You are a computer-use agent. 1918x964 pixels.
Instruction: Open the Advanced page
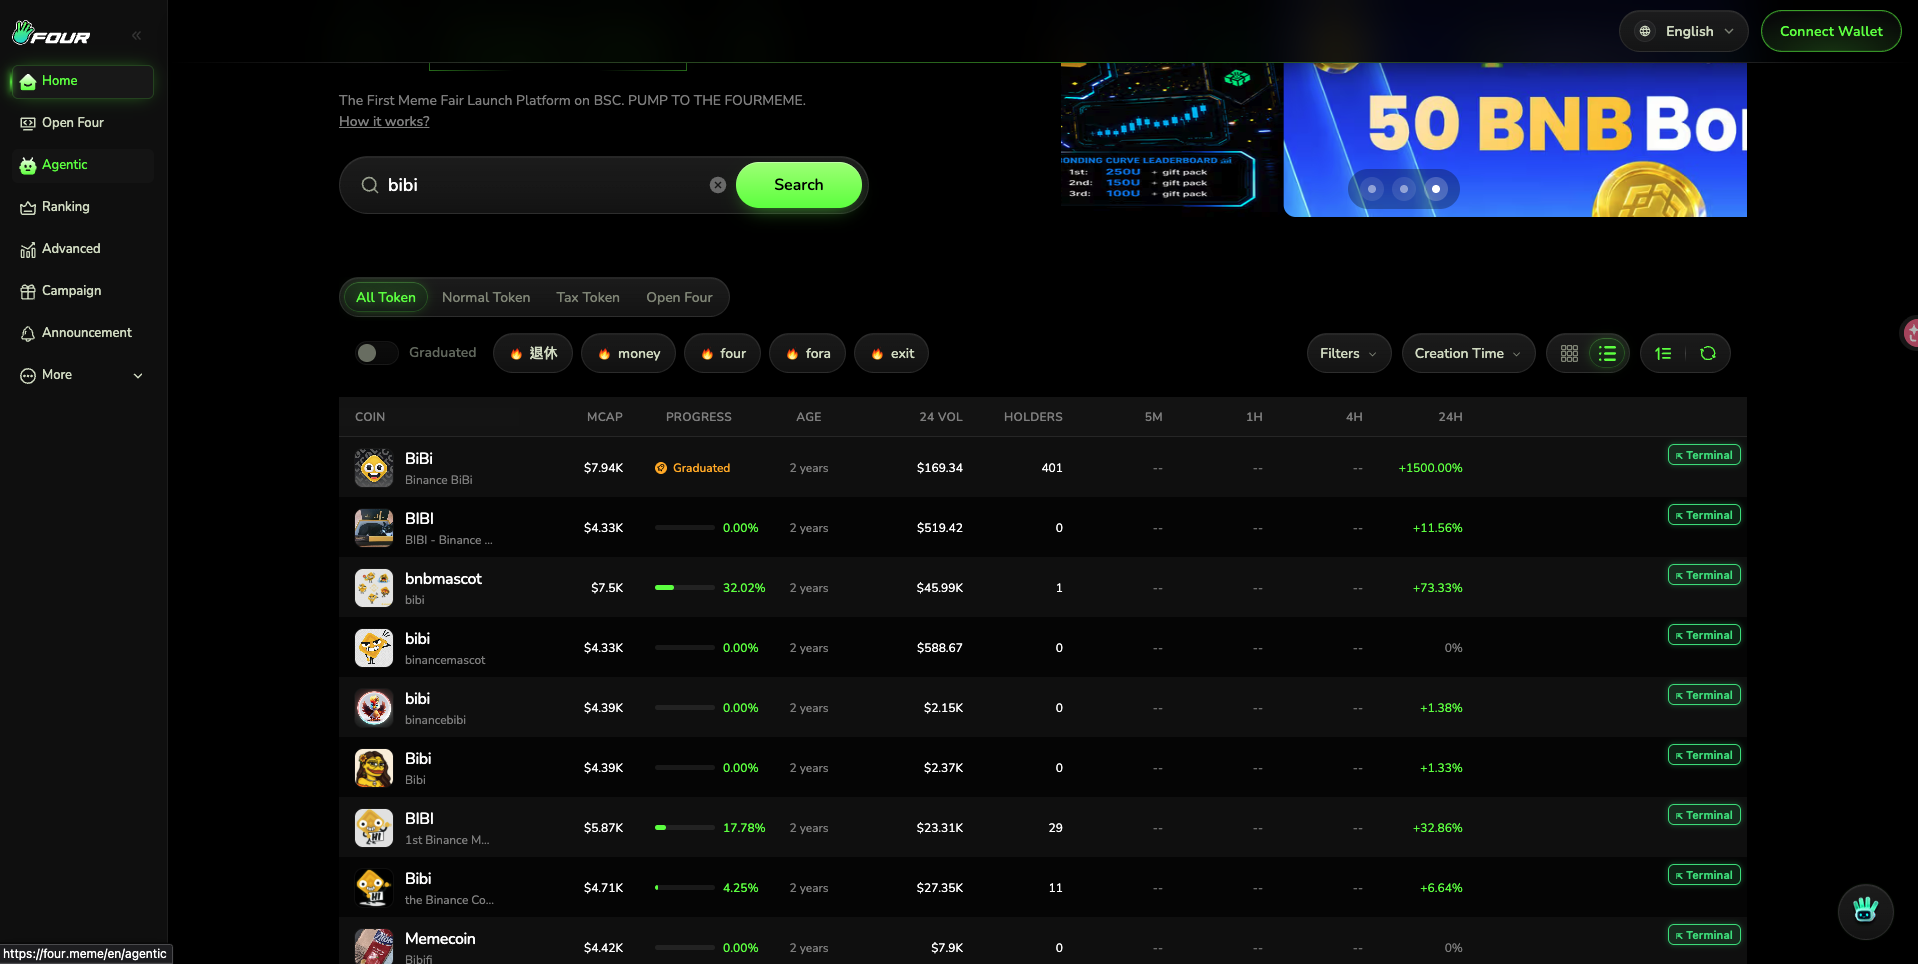click(82, 249)
